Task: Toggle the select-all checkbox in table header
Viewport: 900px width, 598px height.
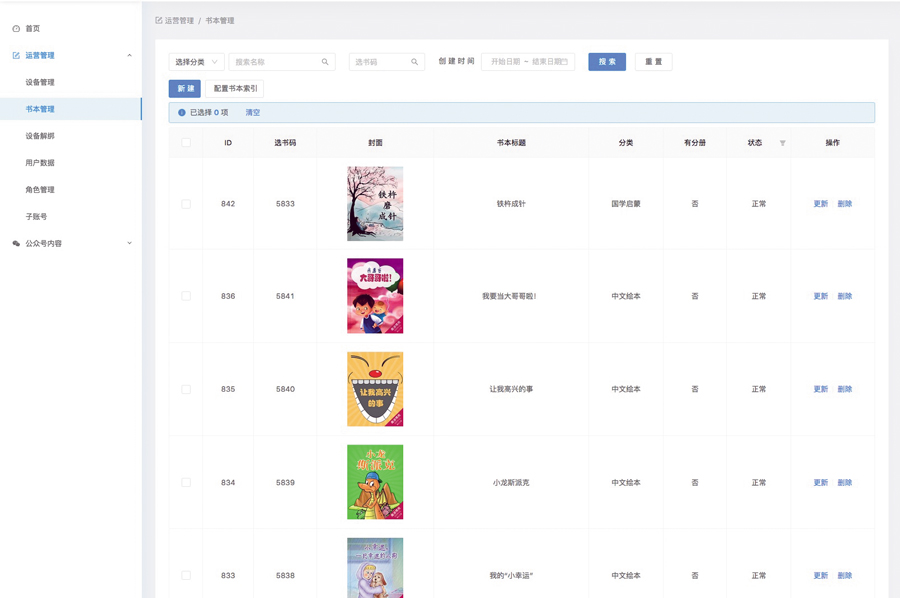Action: (186, 143)
